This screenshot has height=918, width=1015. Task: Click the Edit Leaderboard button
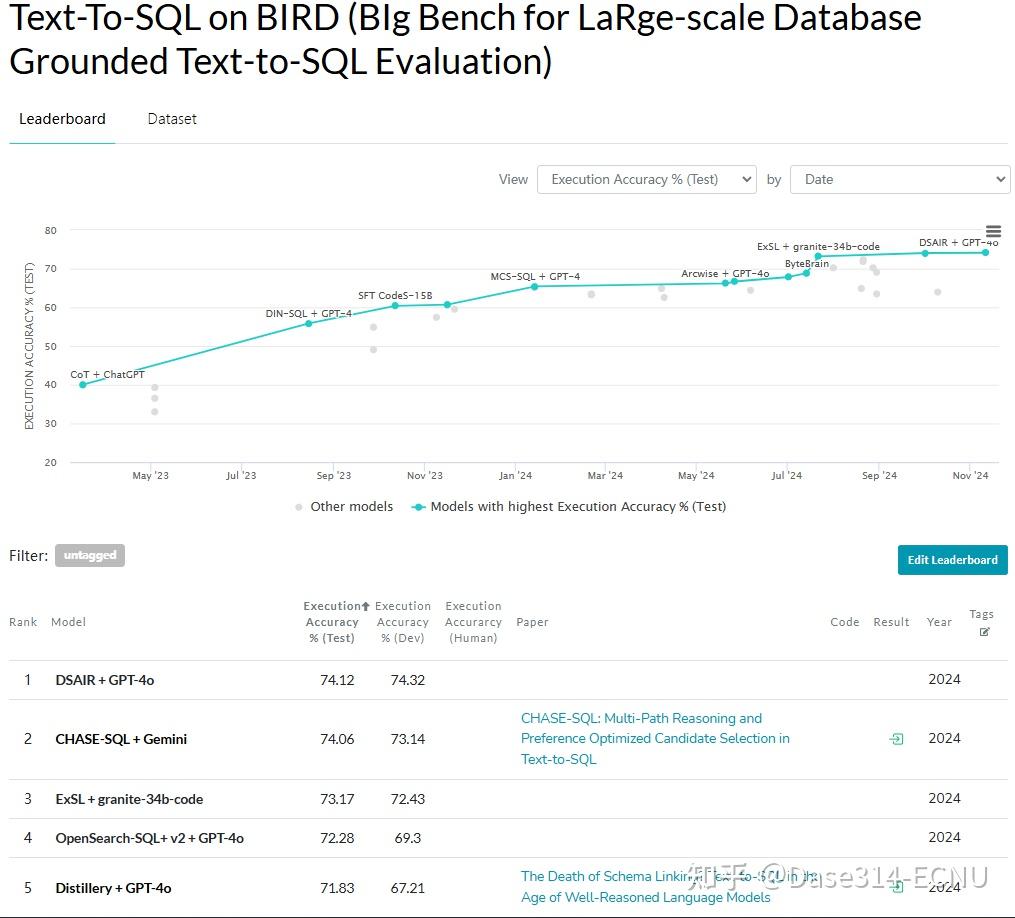click(x=952, y=560)
